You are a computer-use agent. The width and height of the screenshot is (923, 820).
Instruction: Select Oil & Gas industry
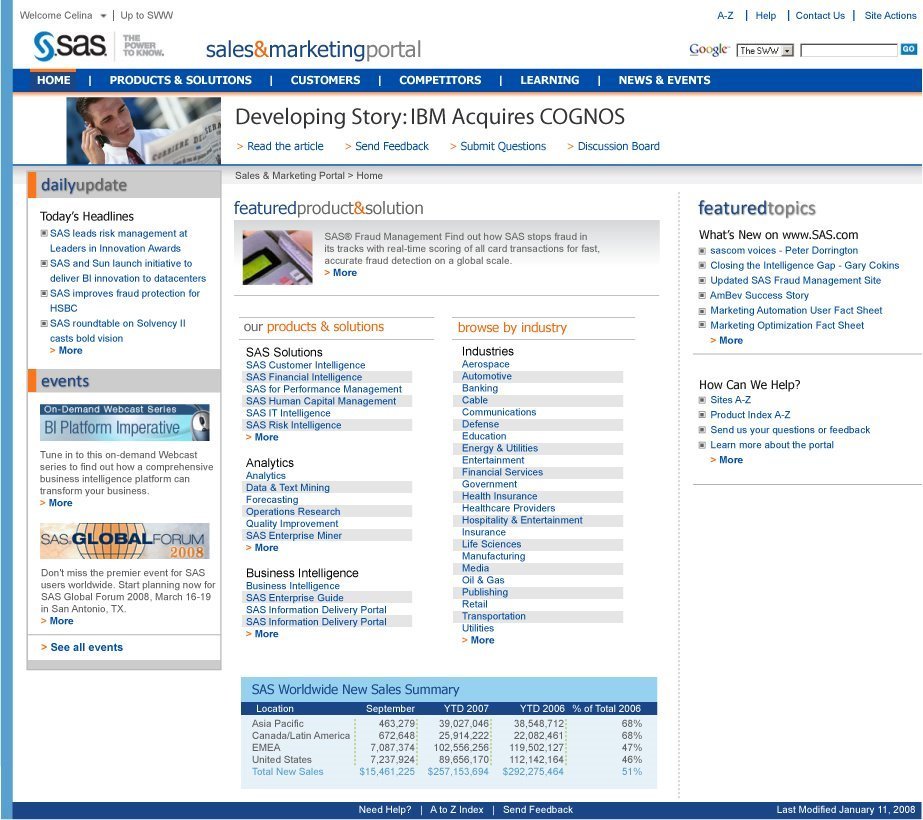pyautogui.click(x=483, y=580)
